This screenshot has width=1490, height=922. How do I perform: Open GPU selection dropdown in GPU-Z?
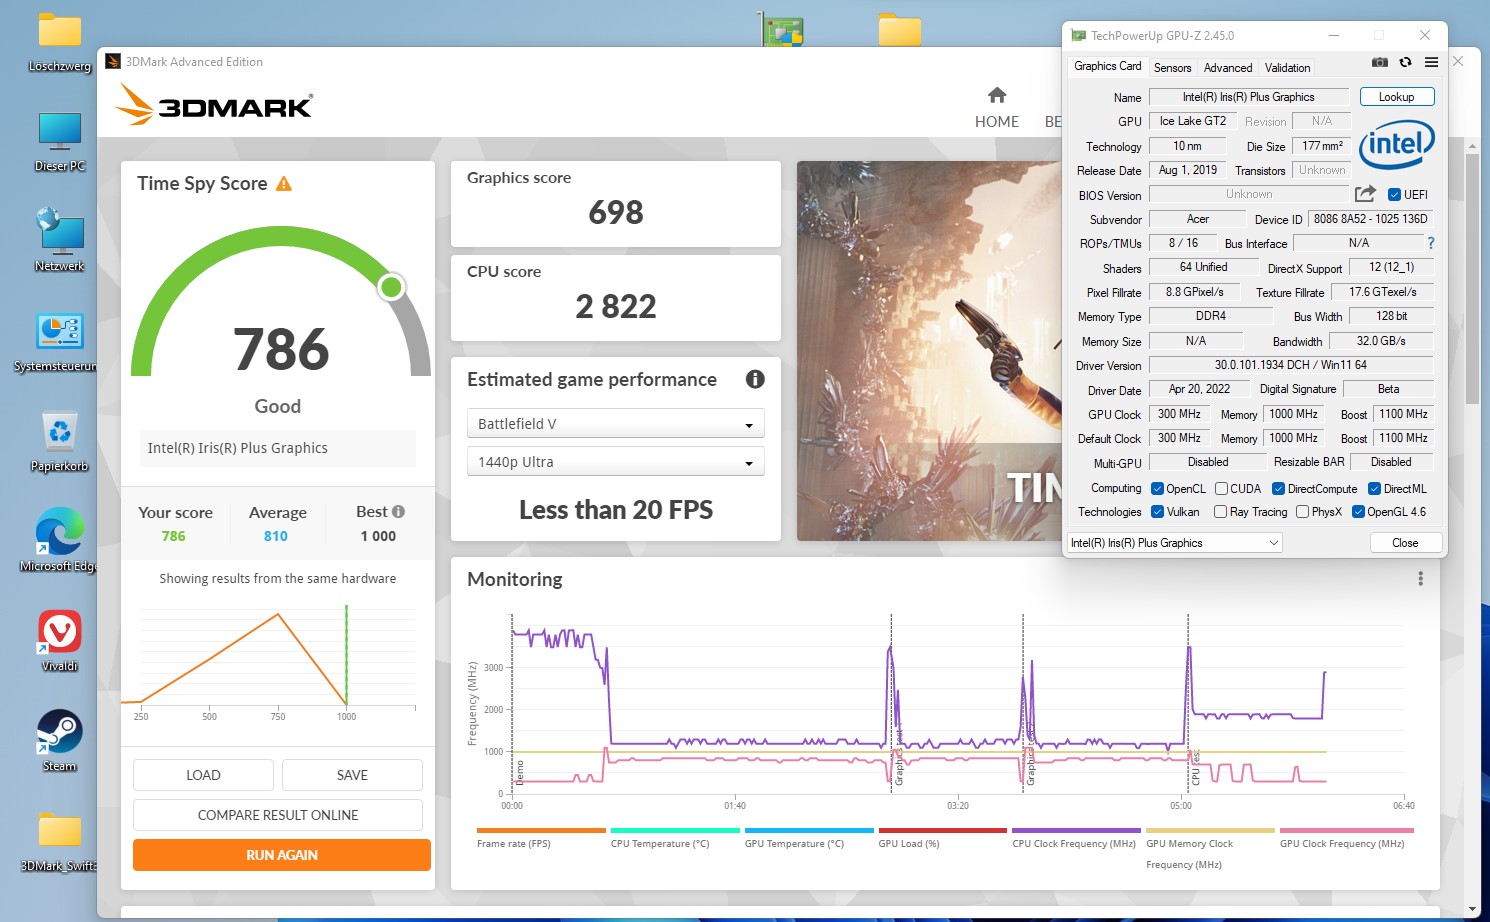pos(1175,543)
